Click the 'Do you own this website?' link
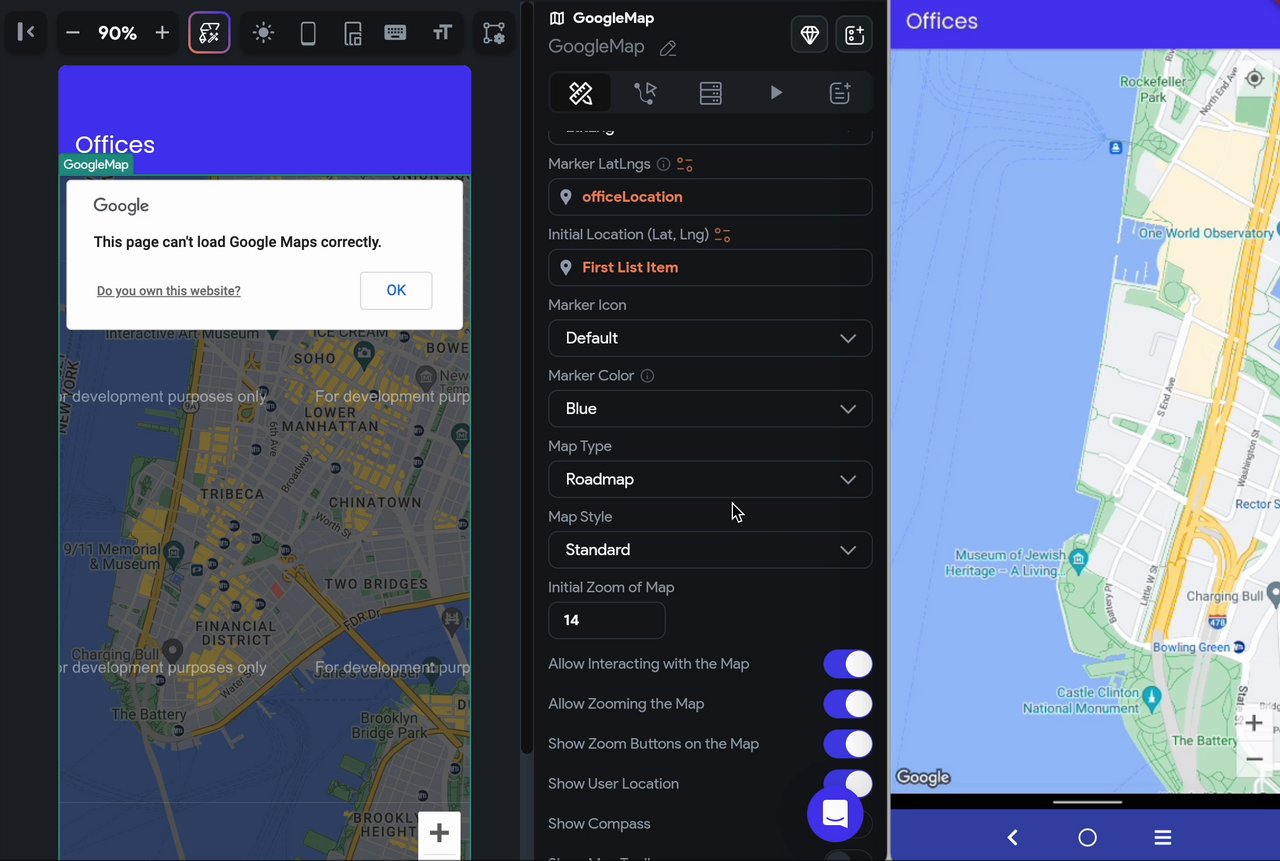The width and height of the screenshot is (1280, 861). pos(168,291)
